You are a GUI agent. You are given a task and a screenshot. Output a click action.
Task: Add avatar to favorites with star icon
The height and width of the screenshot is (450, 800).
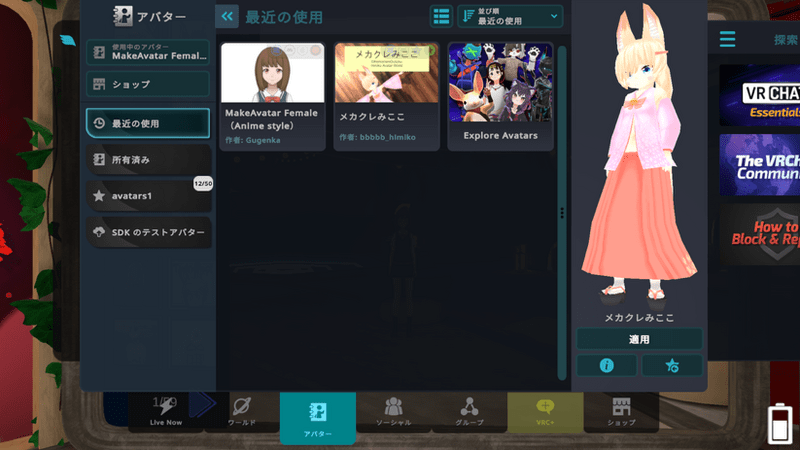coord(672,365)
